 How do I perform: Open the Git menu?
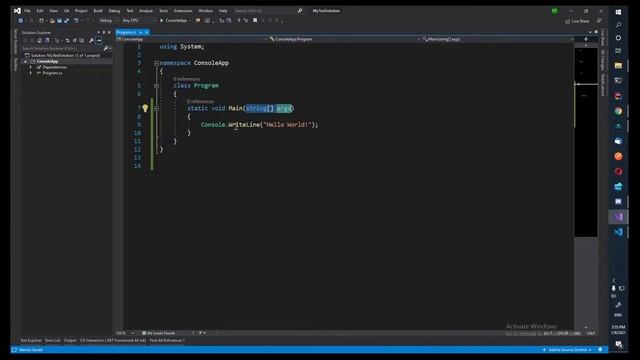pyautogui.click(x=66, y=11)
